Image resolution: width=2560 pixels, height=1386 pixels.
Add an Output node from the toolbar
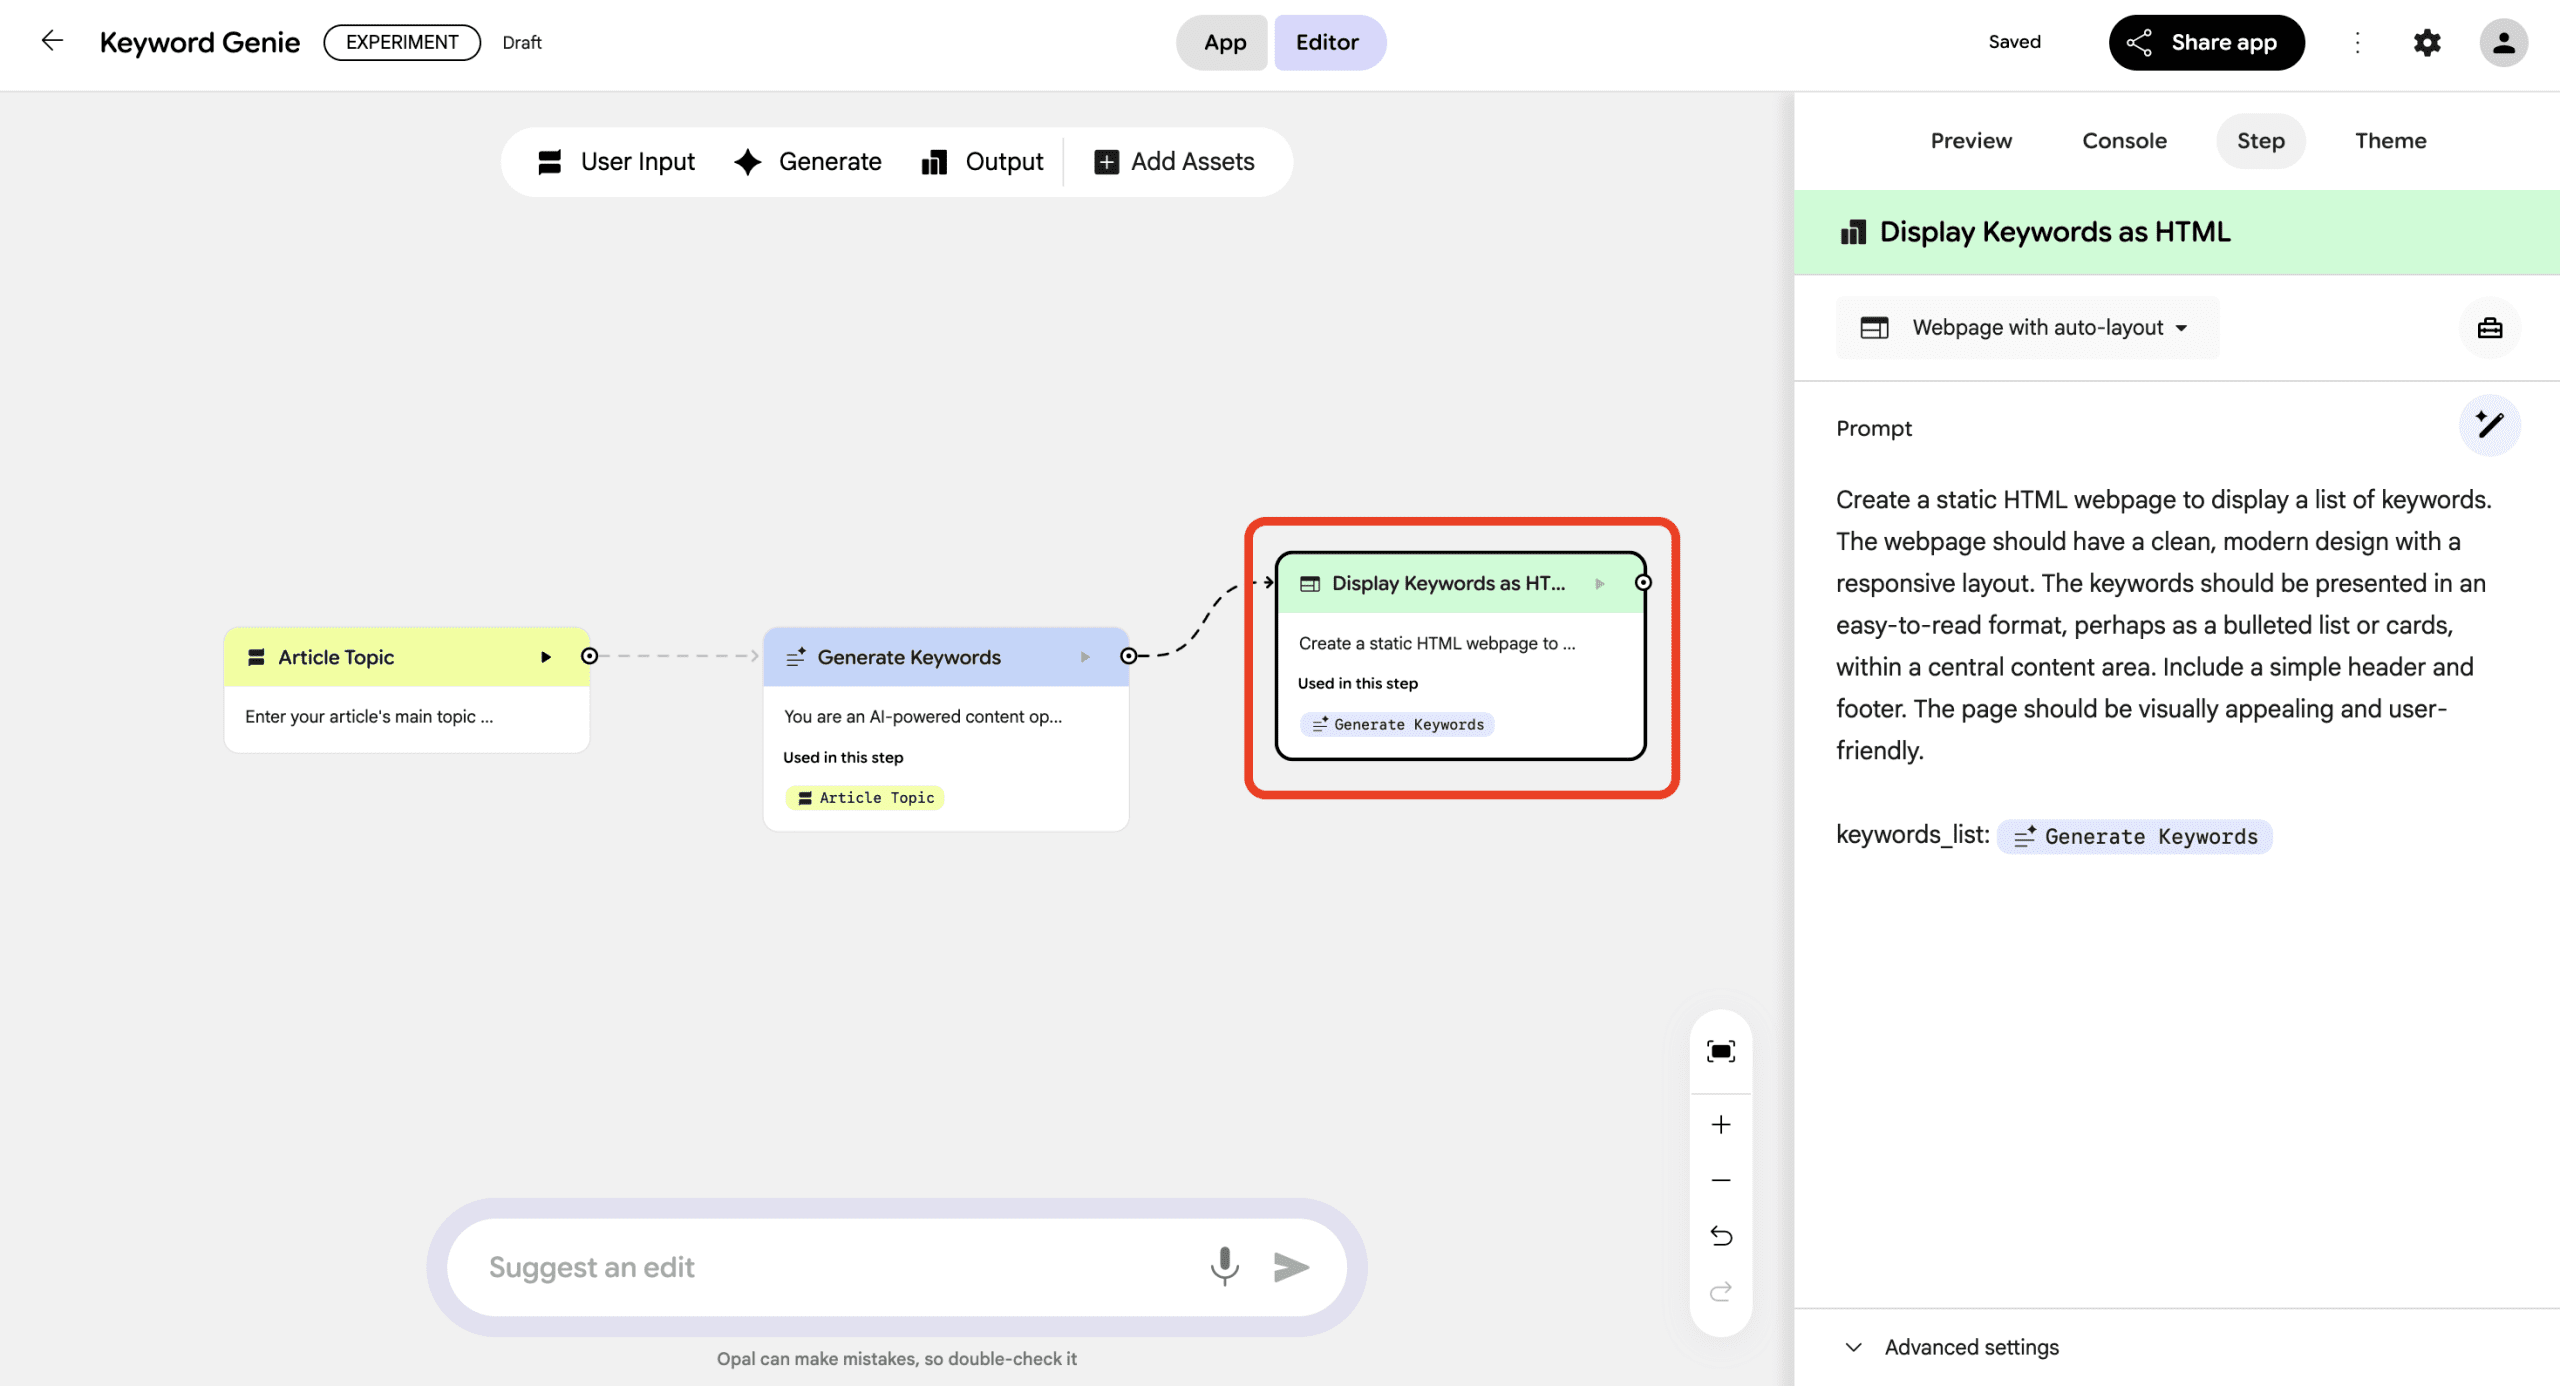[982, 161]
